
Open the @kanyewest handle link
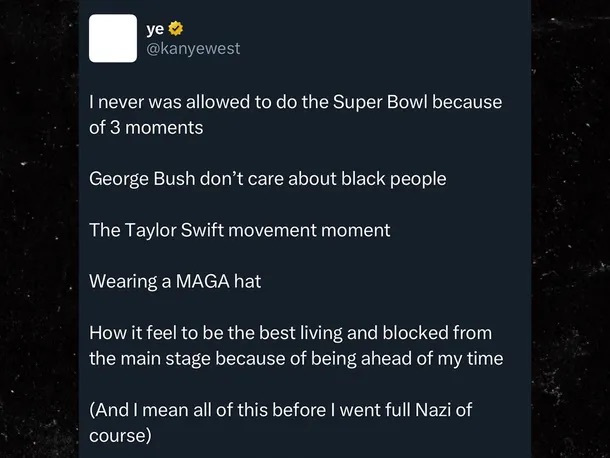(194, 48)
